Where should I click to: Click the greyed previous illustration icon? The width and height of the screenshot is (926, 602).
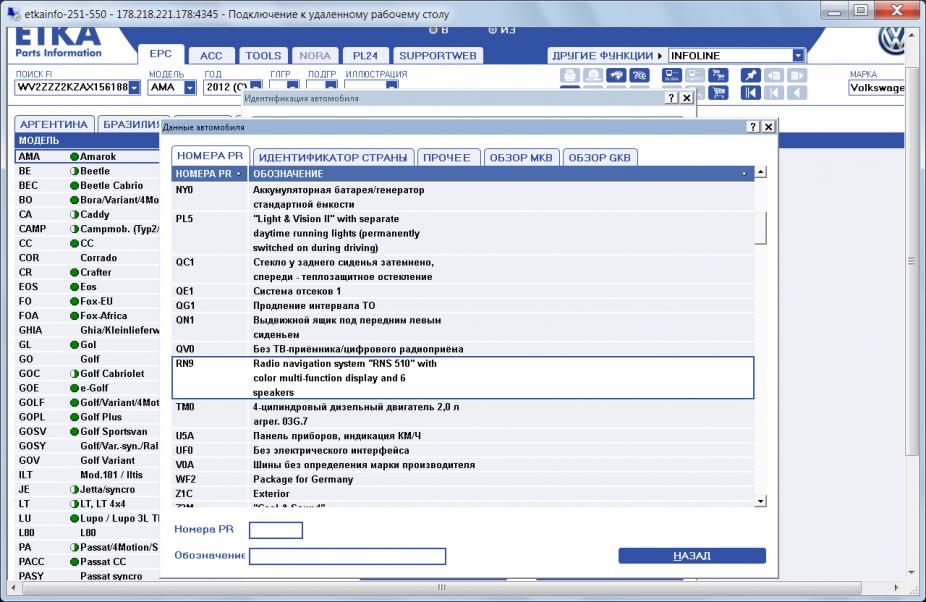point(774,75)
